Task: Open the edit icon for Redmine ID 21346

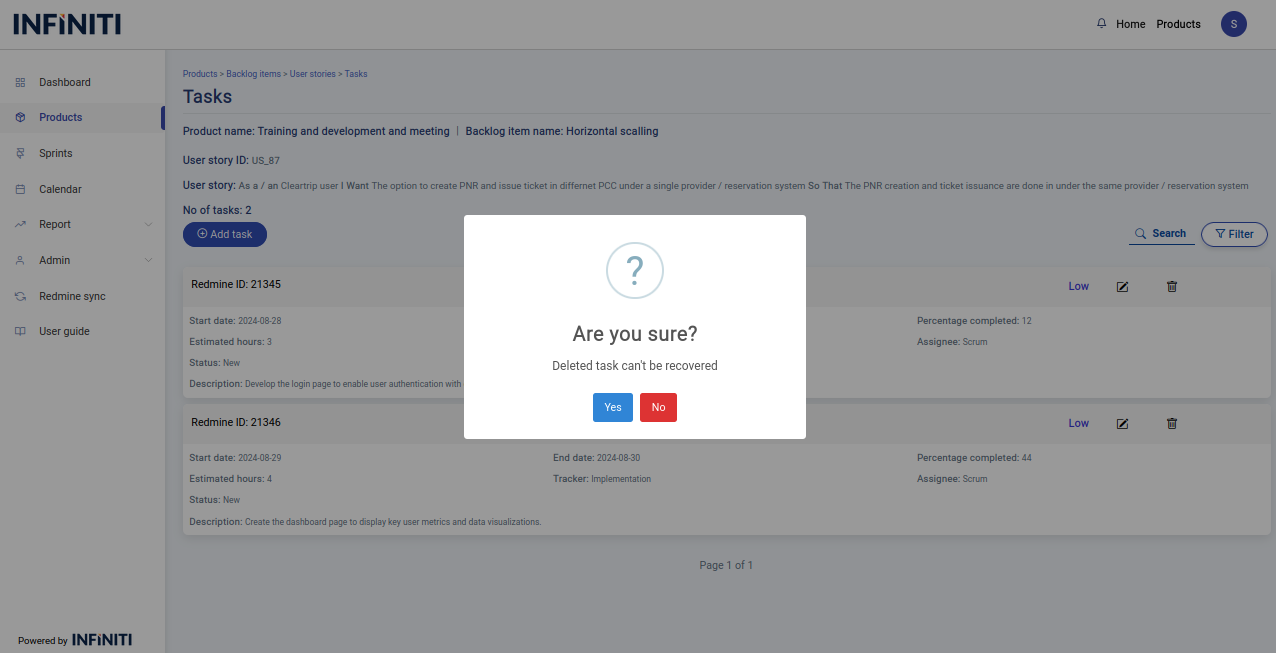Action: point(1122,423)
